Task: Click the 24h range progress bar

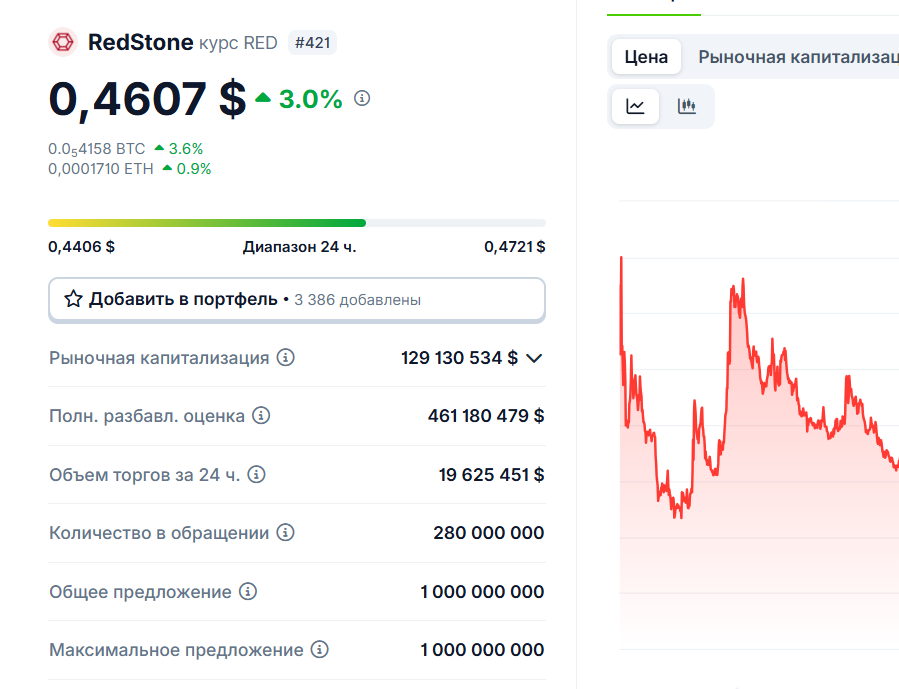Action: click(x=296, y=223)
